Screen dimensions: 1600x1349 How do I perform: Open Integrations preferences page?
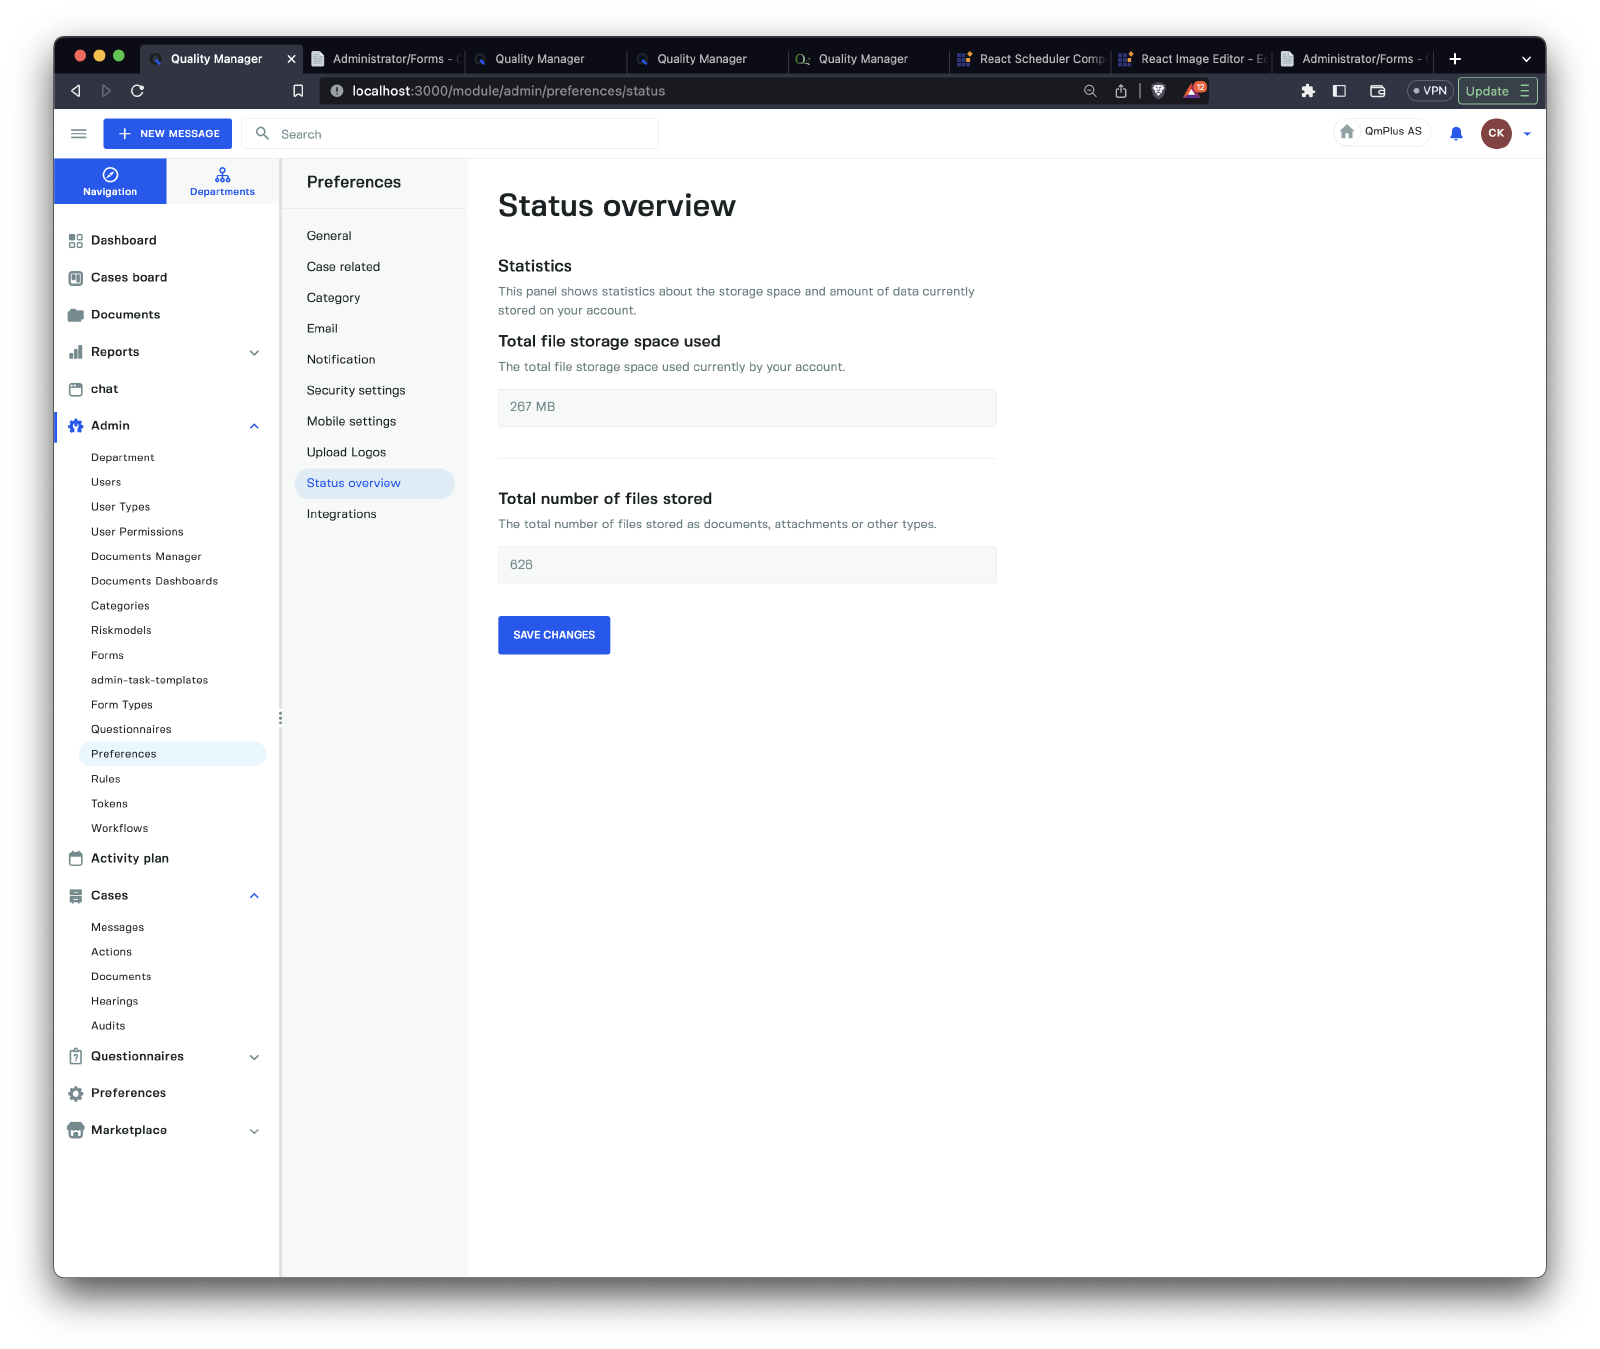click(x=341, y=514)
